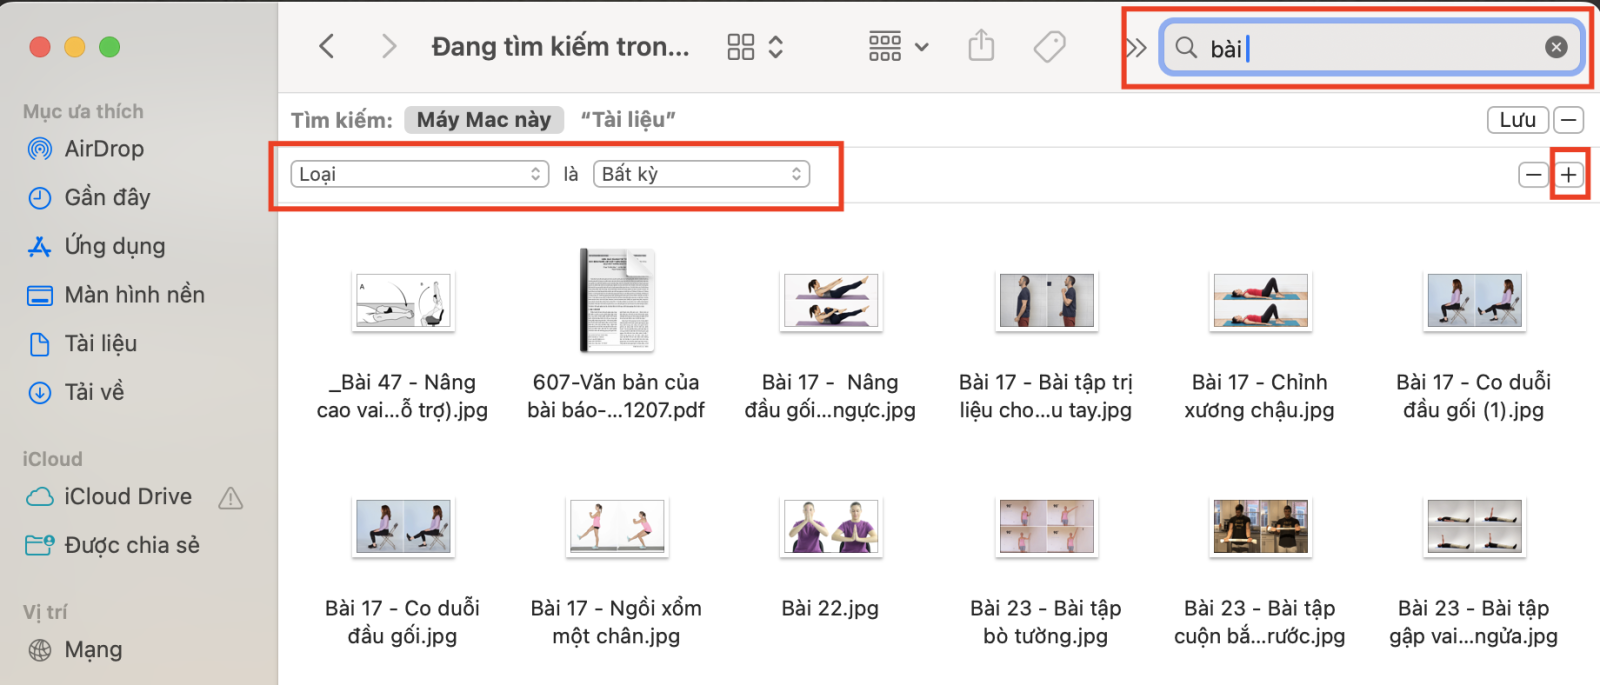Screen dimensions: 1600x685
Task: Open the view style up-down chevrons
Action: point(776,47)
